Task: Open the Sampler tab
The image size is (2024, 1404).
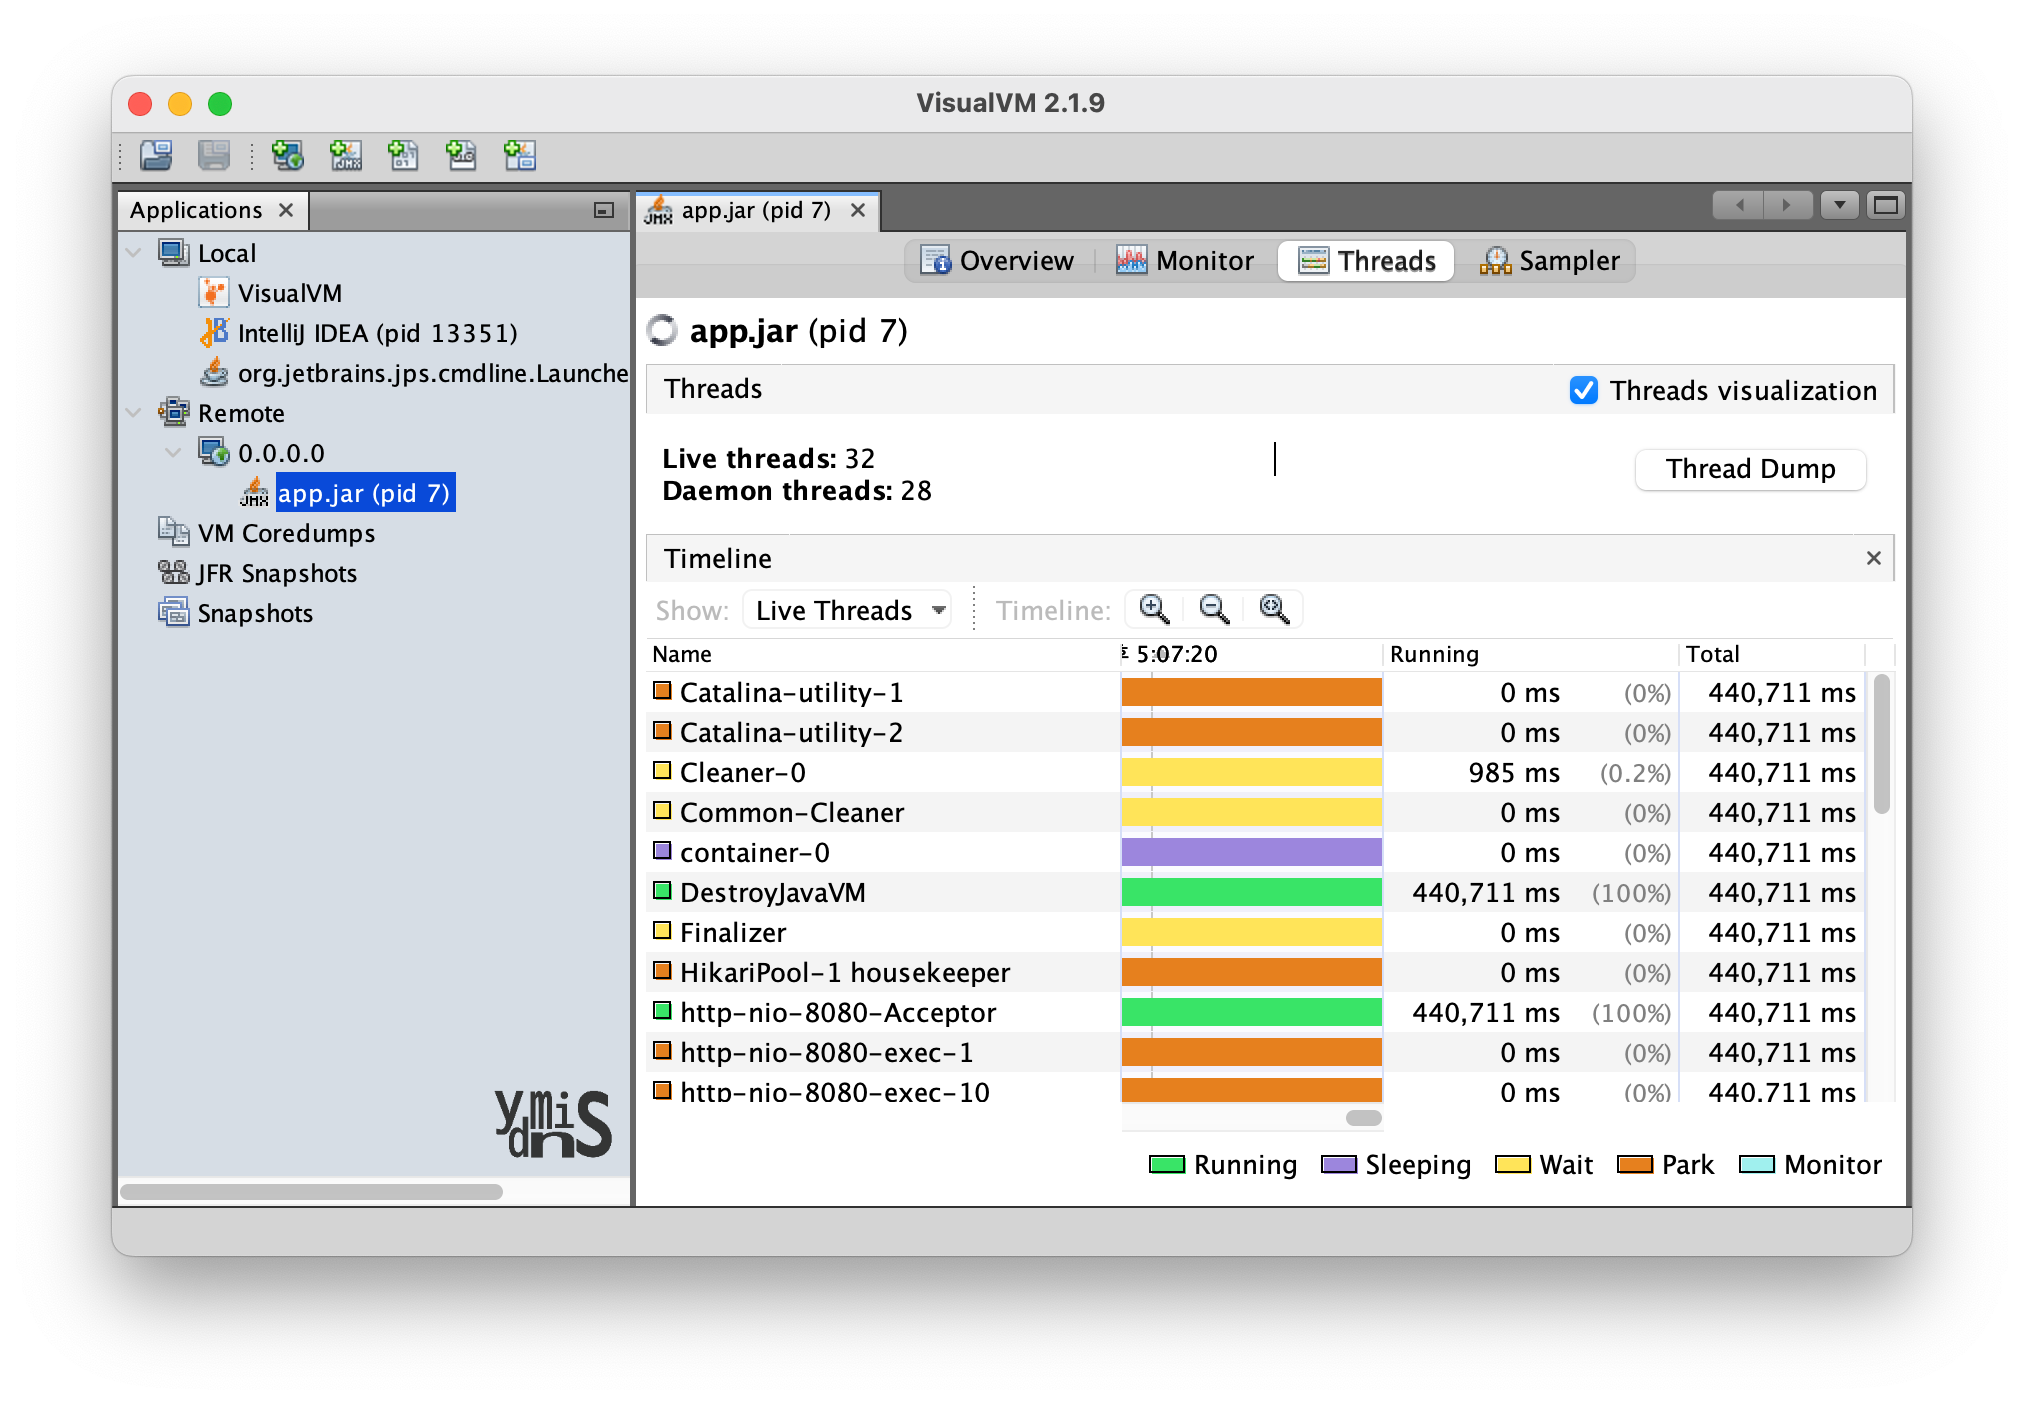Action: (x=1550, y=261)
